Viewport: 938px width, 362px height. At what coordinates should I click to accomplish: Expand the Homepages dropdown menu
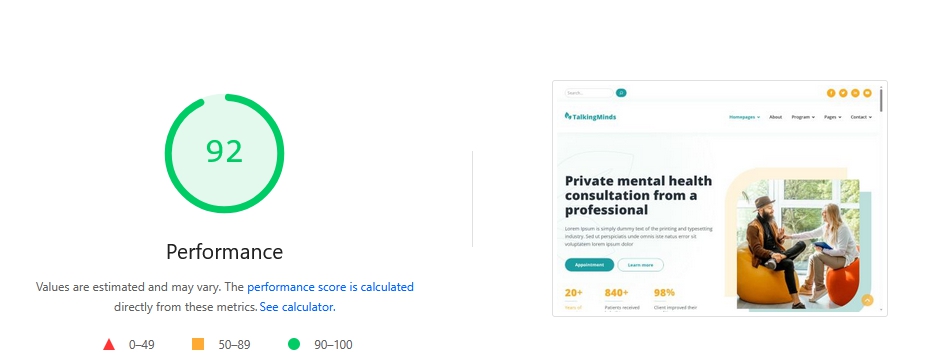[x=744, y=117]
